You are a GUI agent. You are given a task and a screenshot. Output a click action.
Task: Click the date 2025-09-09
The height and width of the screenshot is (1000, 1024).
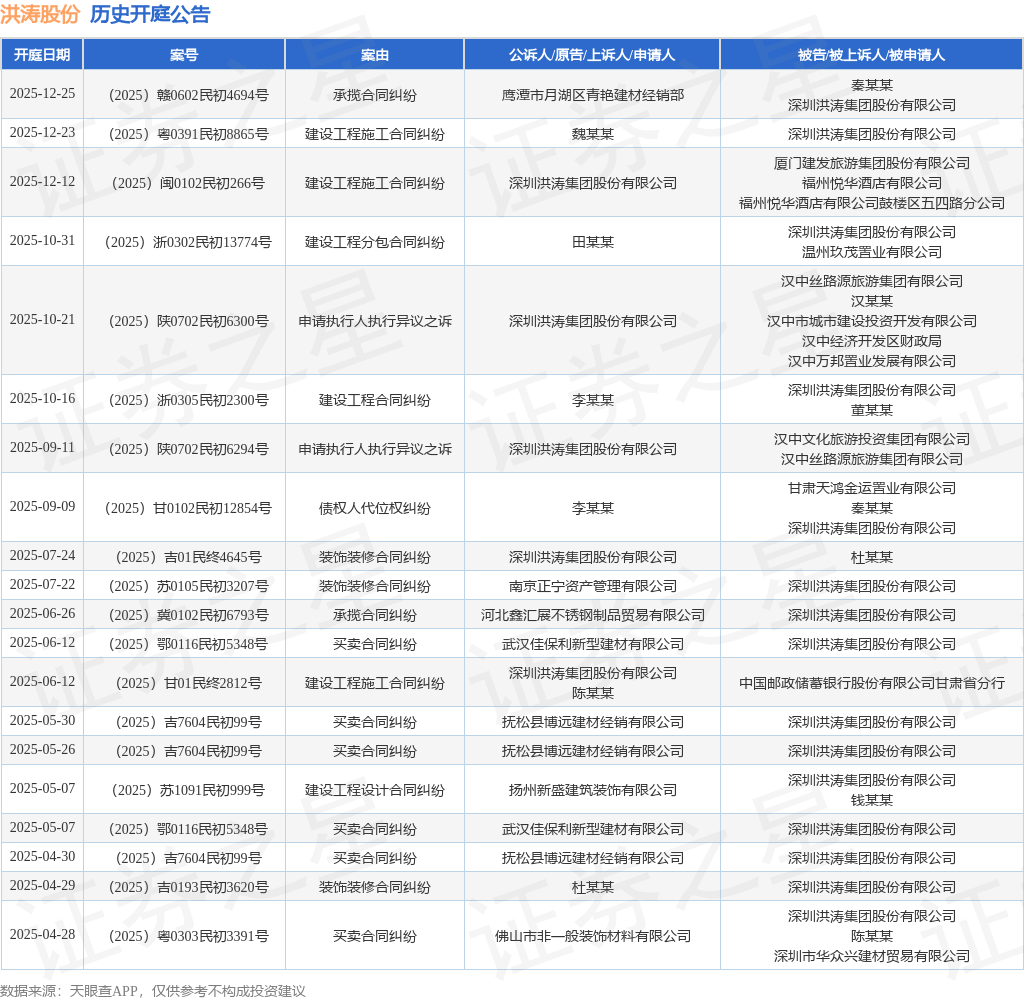point(42,506)
